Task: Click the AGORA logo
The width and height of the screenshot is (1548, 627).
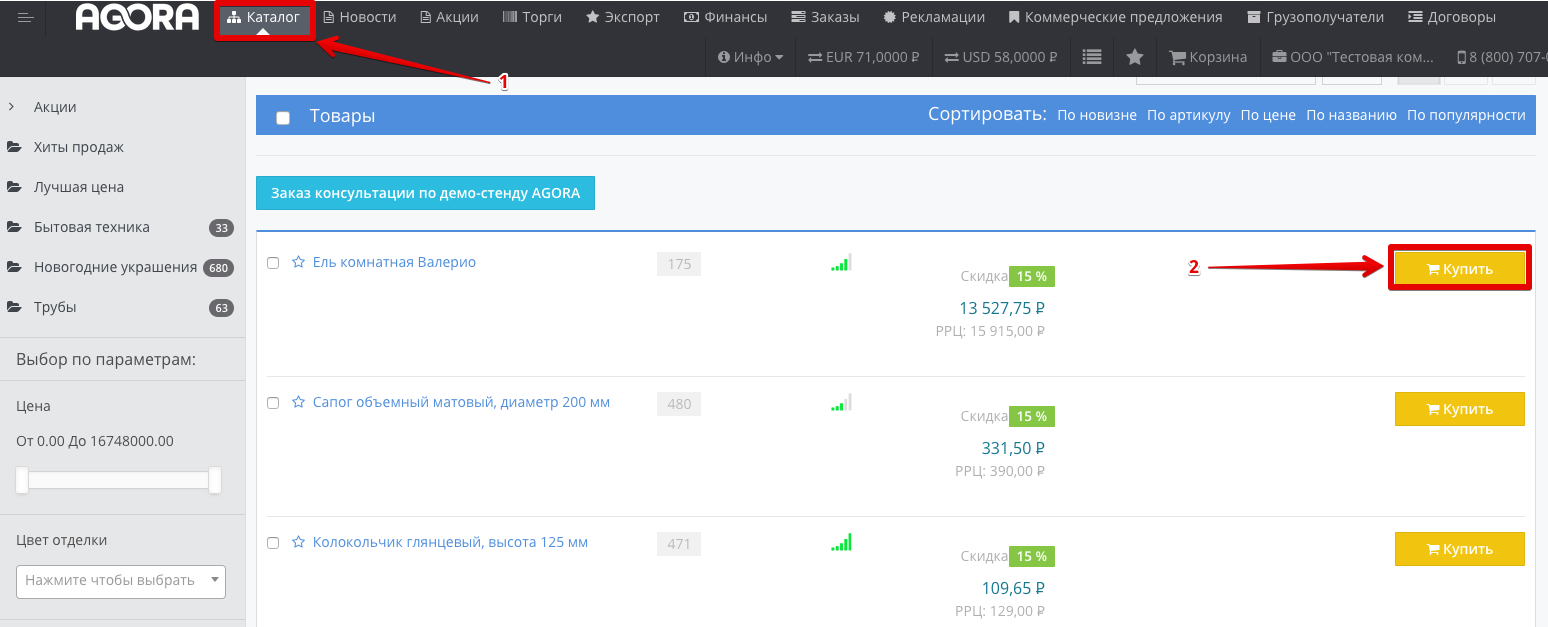Action: click(137, 18)
